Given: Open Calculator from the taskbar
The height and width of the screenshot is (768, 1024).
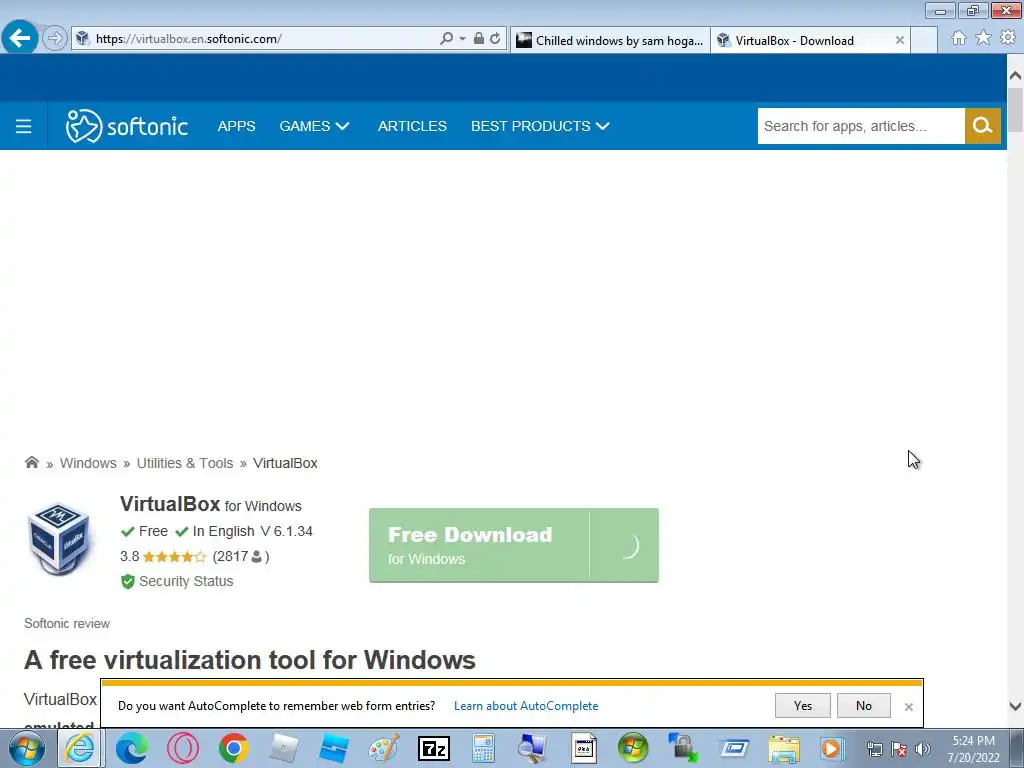Looking at the screenshot, I should [x=483, y=748].
